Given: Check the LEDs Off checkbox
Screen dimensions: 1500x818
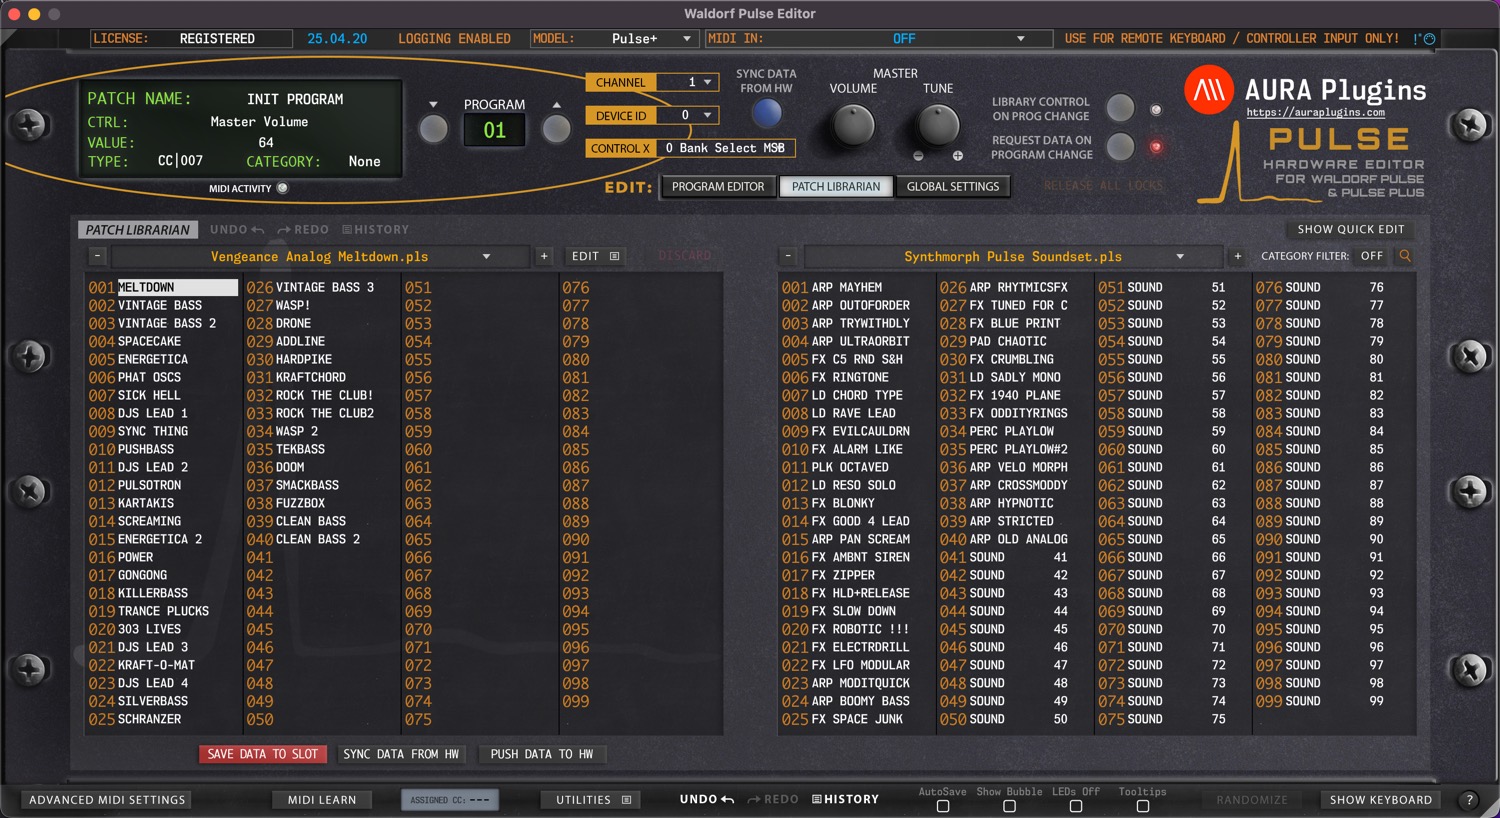Looking at the screenshot, I should (x=1076, y=806).
